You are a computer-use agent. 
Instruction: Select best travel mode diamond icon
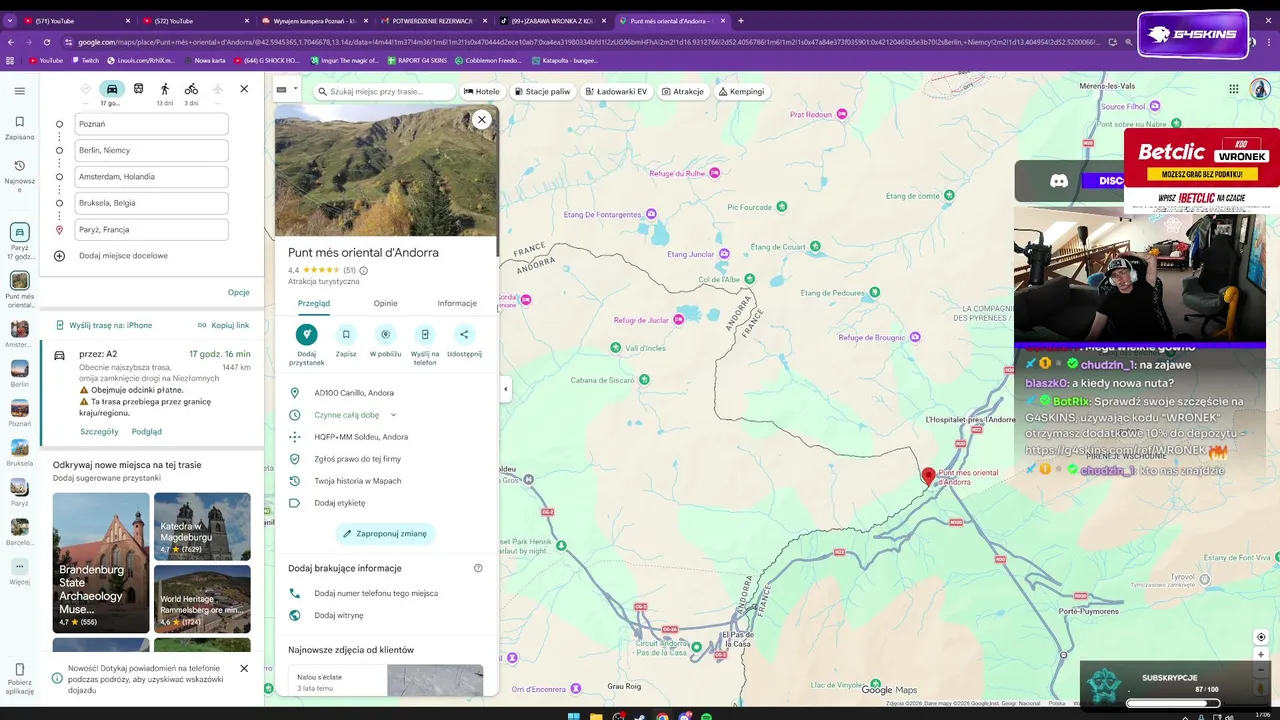point(86,89)
